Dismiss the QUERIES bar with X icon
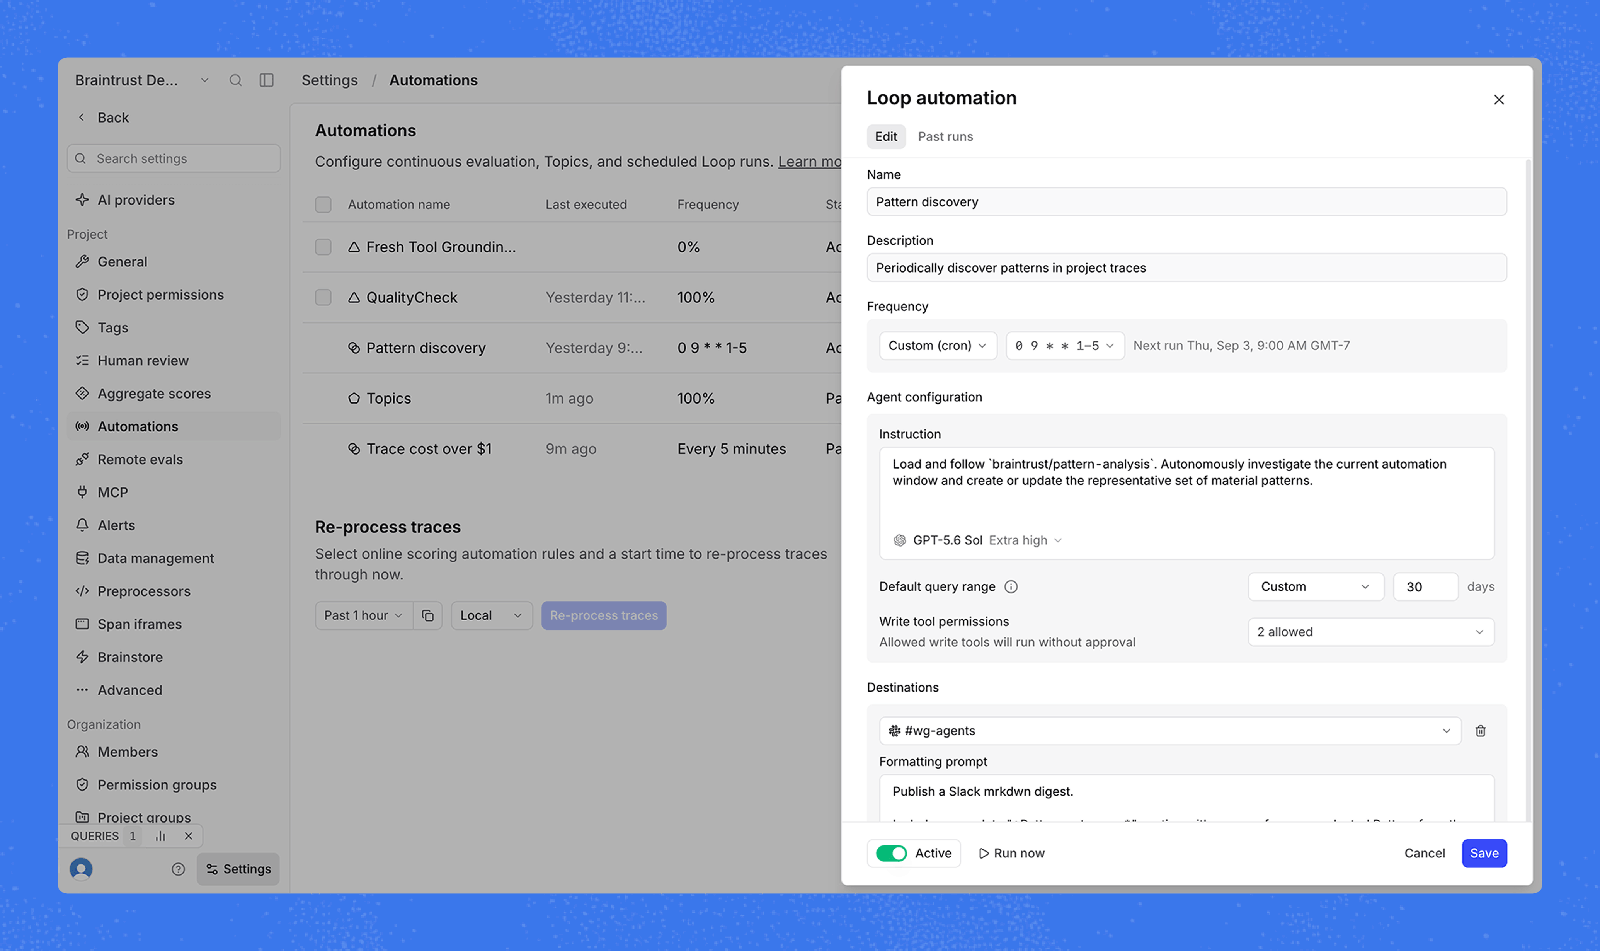This screenshot has height=951, width=1600. (188, 836)
